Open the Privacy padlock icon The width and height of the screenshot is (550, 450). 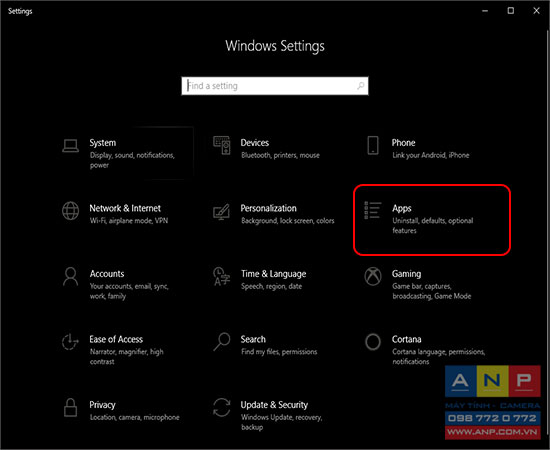tap(71, 408)
